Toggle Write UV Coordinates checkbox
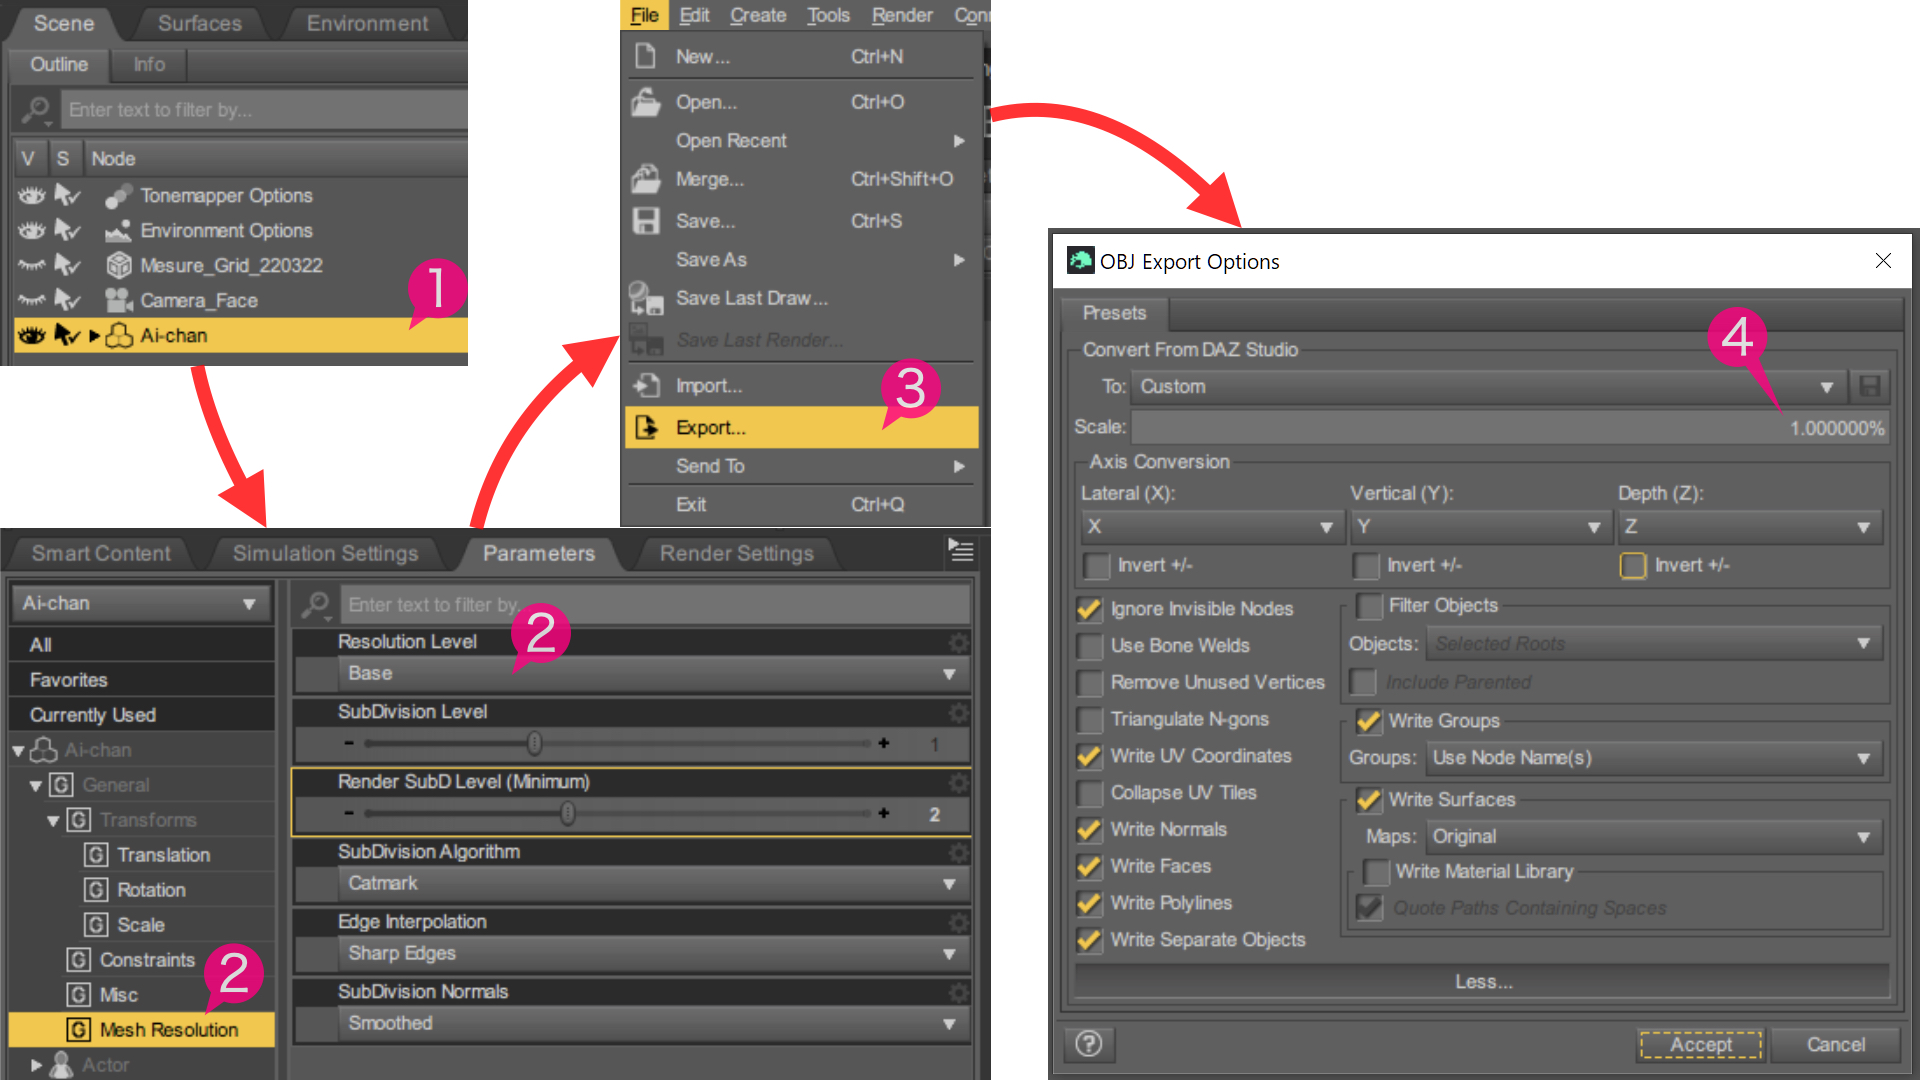Screen dimensions: 1920x1080 (1089, 757)
